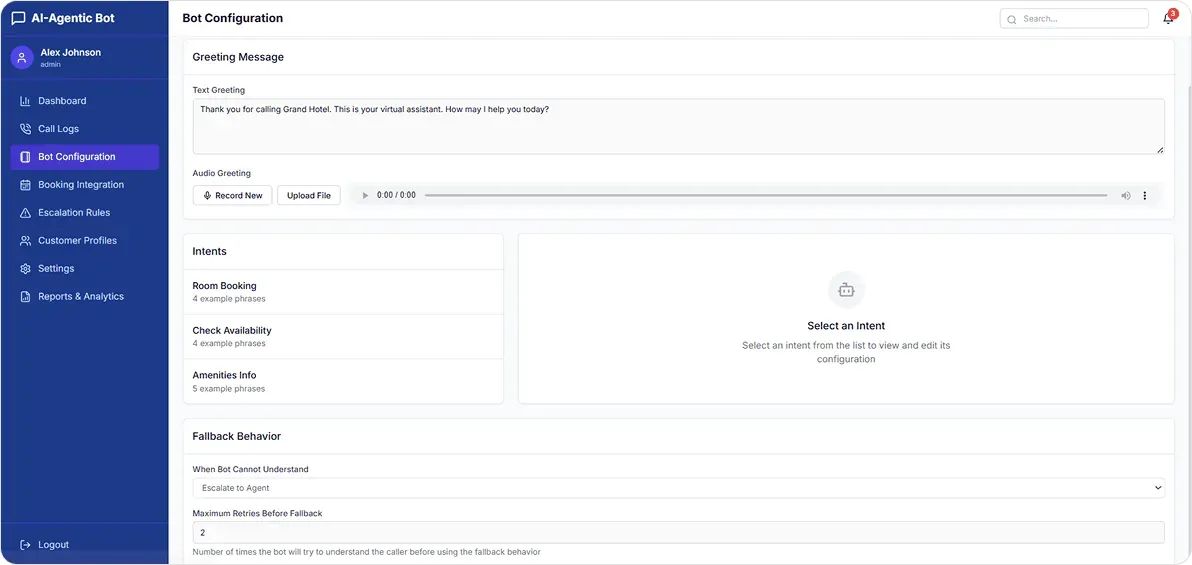Image resolution: width=1192 pixels, height=565 pixels.
Task: Click the Booking Integration calendar icon
Action: (25, 185)
